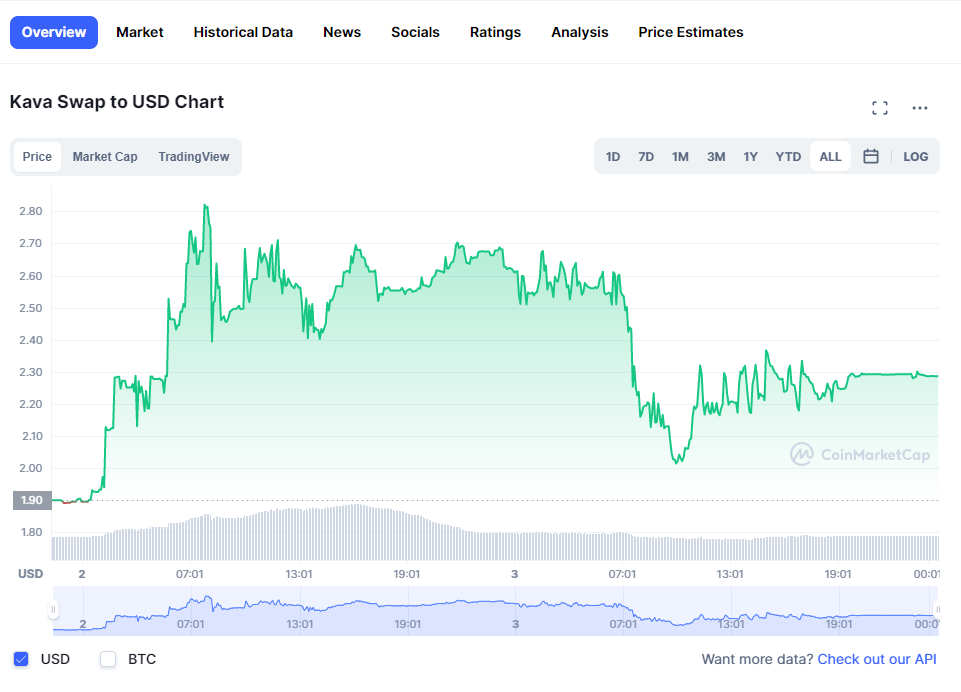This screenshot has height=692, width=961.
Task: Uncheck the USD price checkbox
Action: (x=21, y=659)
